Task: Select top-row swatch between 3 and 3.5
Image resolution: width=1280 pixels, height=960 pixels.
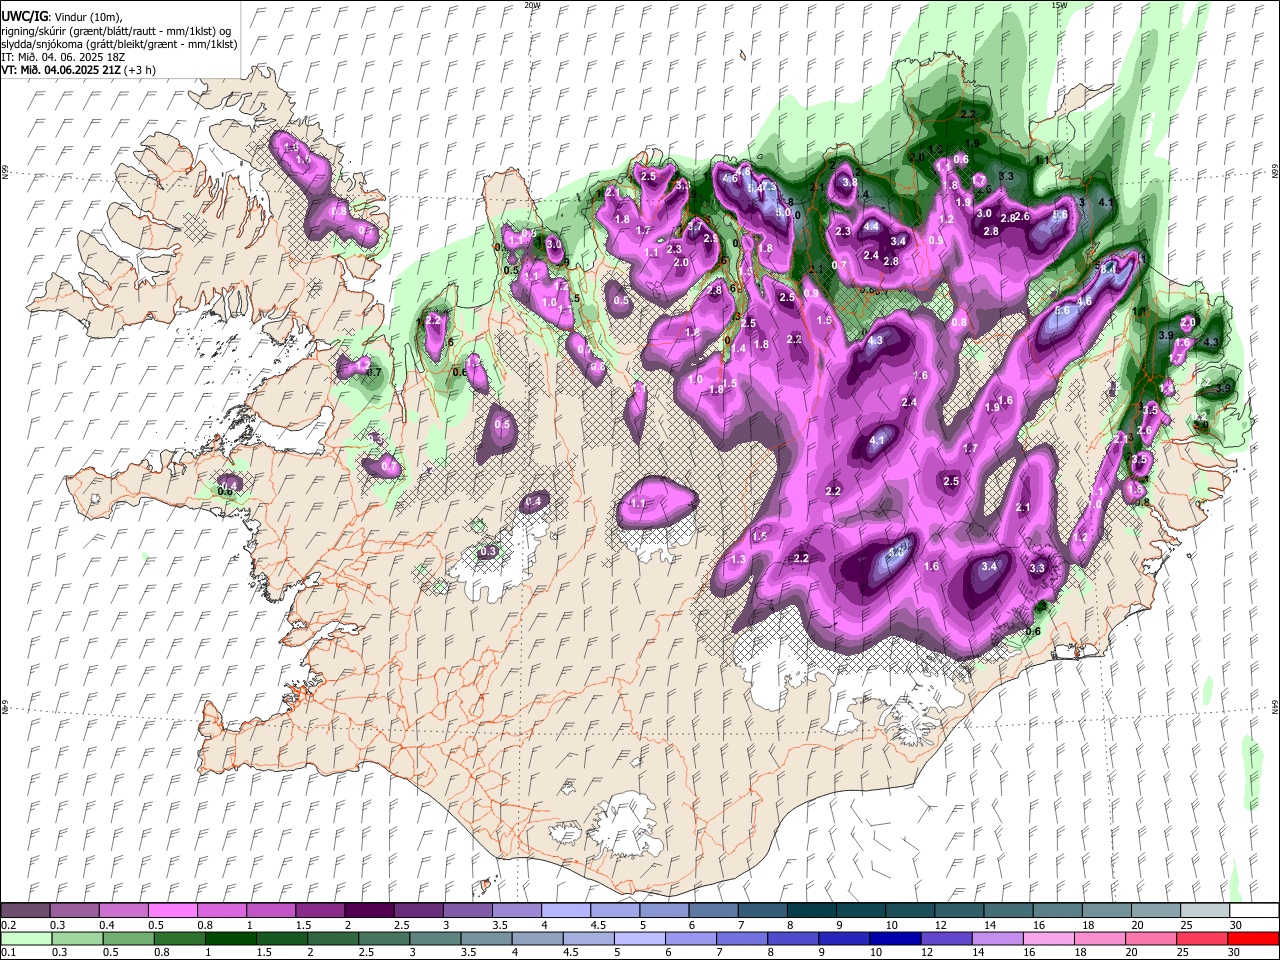Action: click(467, 911)
